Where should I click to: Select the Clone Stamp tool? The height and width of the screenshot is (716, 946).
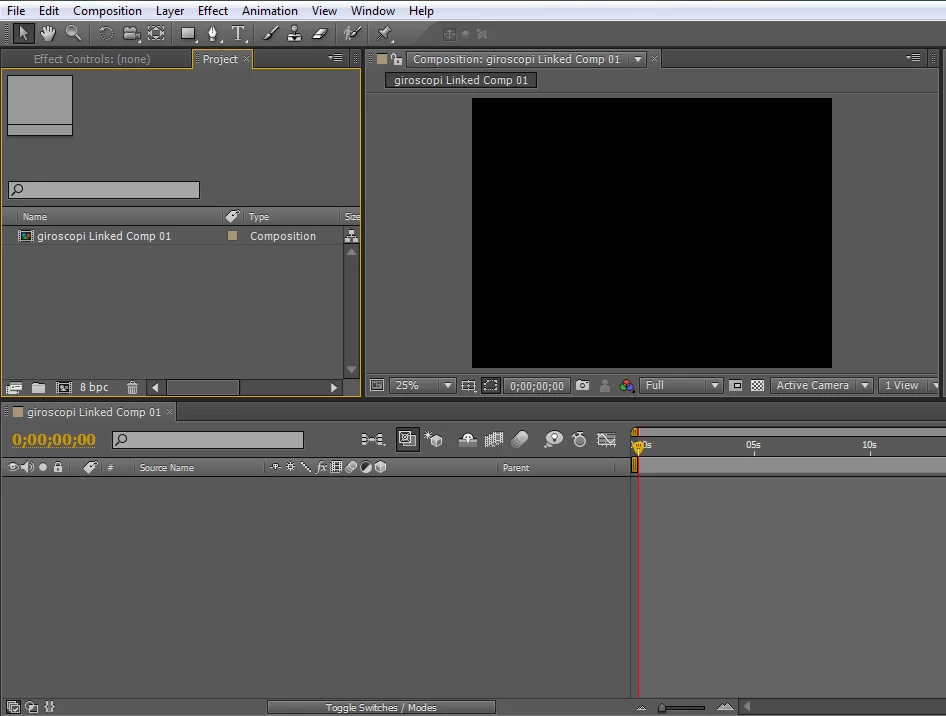click(294, 33)
